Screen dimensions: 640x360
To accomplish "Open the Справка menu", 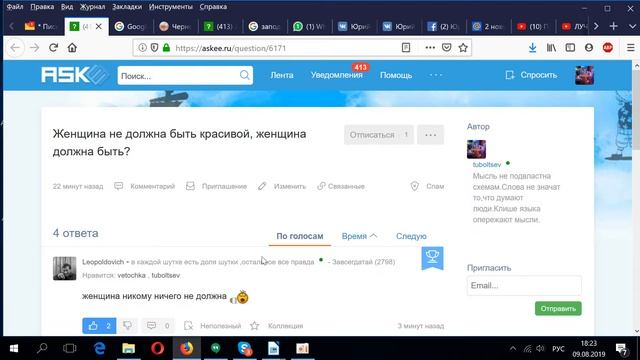I will (x=213, y=7).
